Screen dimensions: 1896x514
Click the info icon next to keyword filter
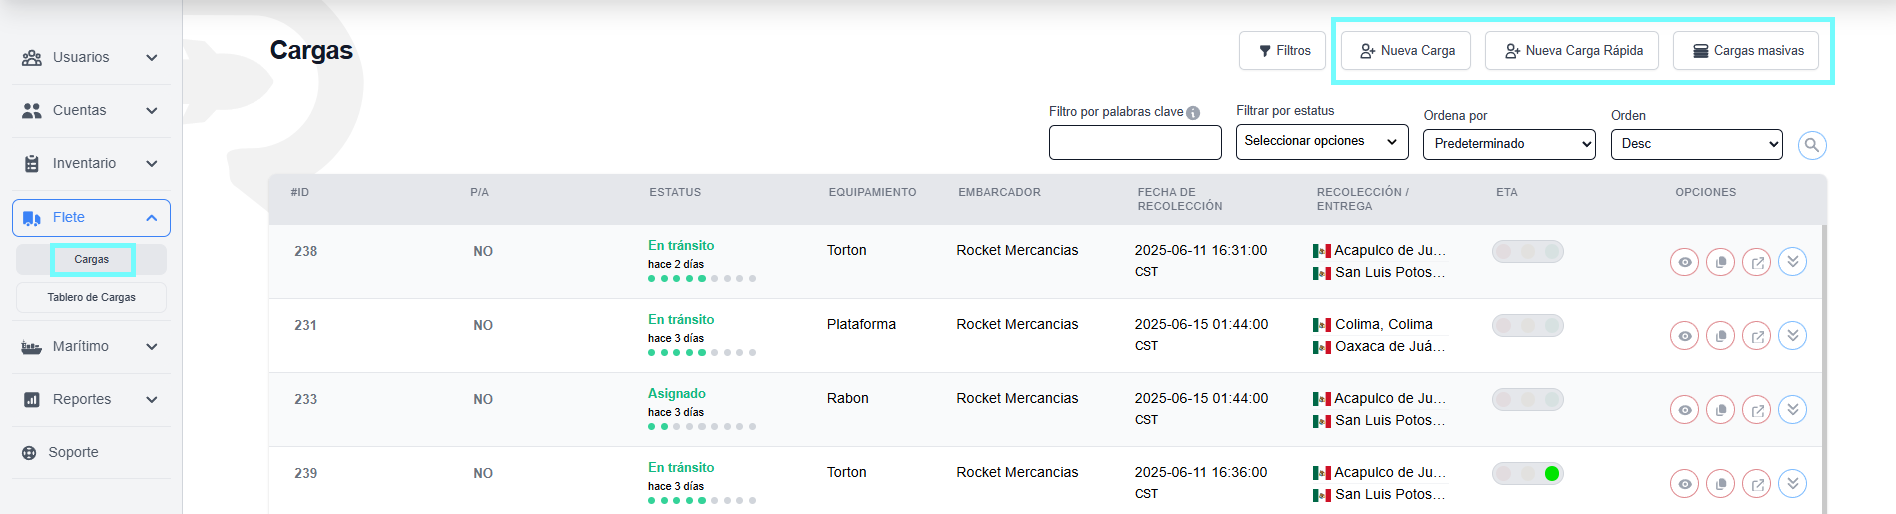tap(1193, 113)
